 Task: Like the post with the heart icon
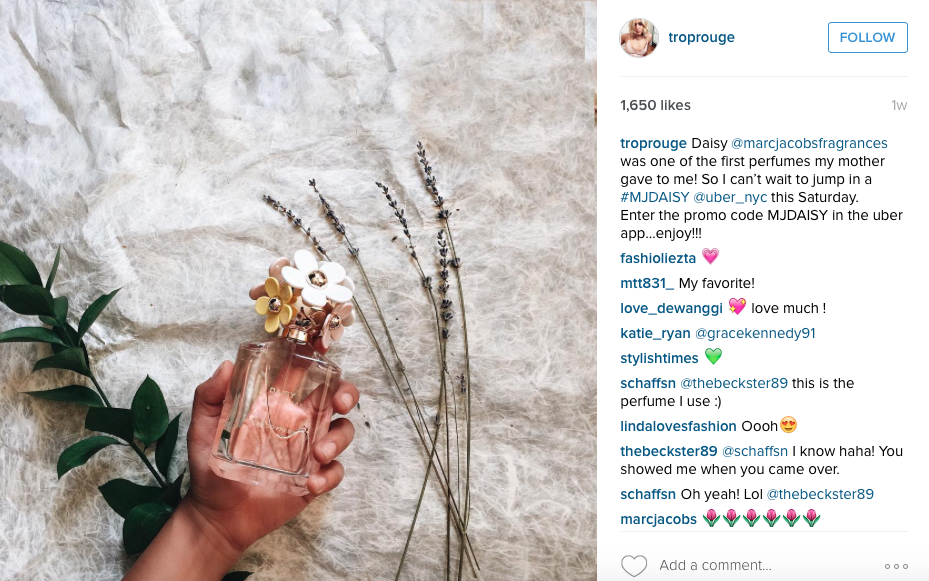point(633,566)
